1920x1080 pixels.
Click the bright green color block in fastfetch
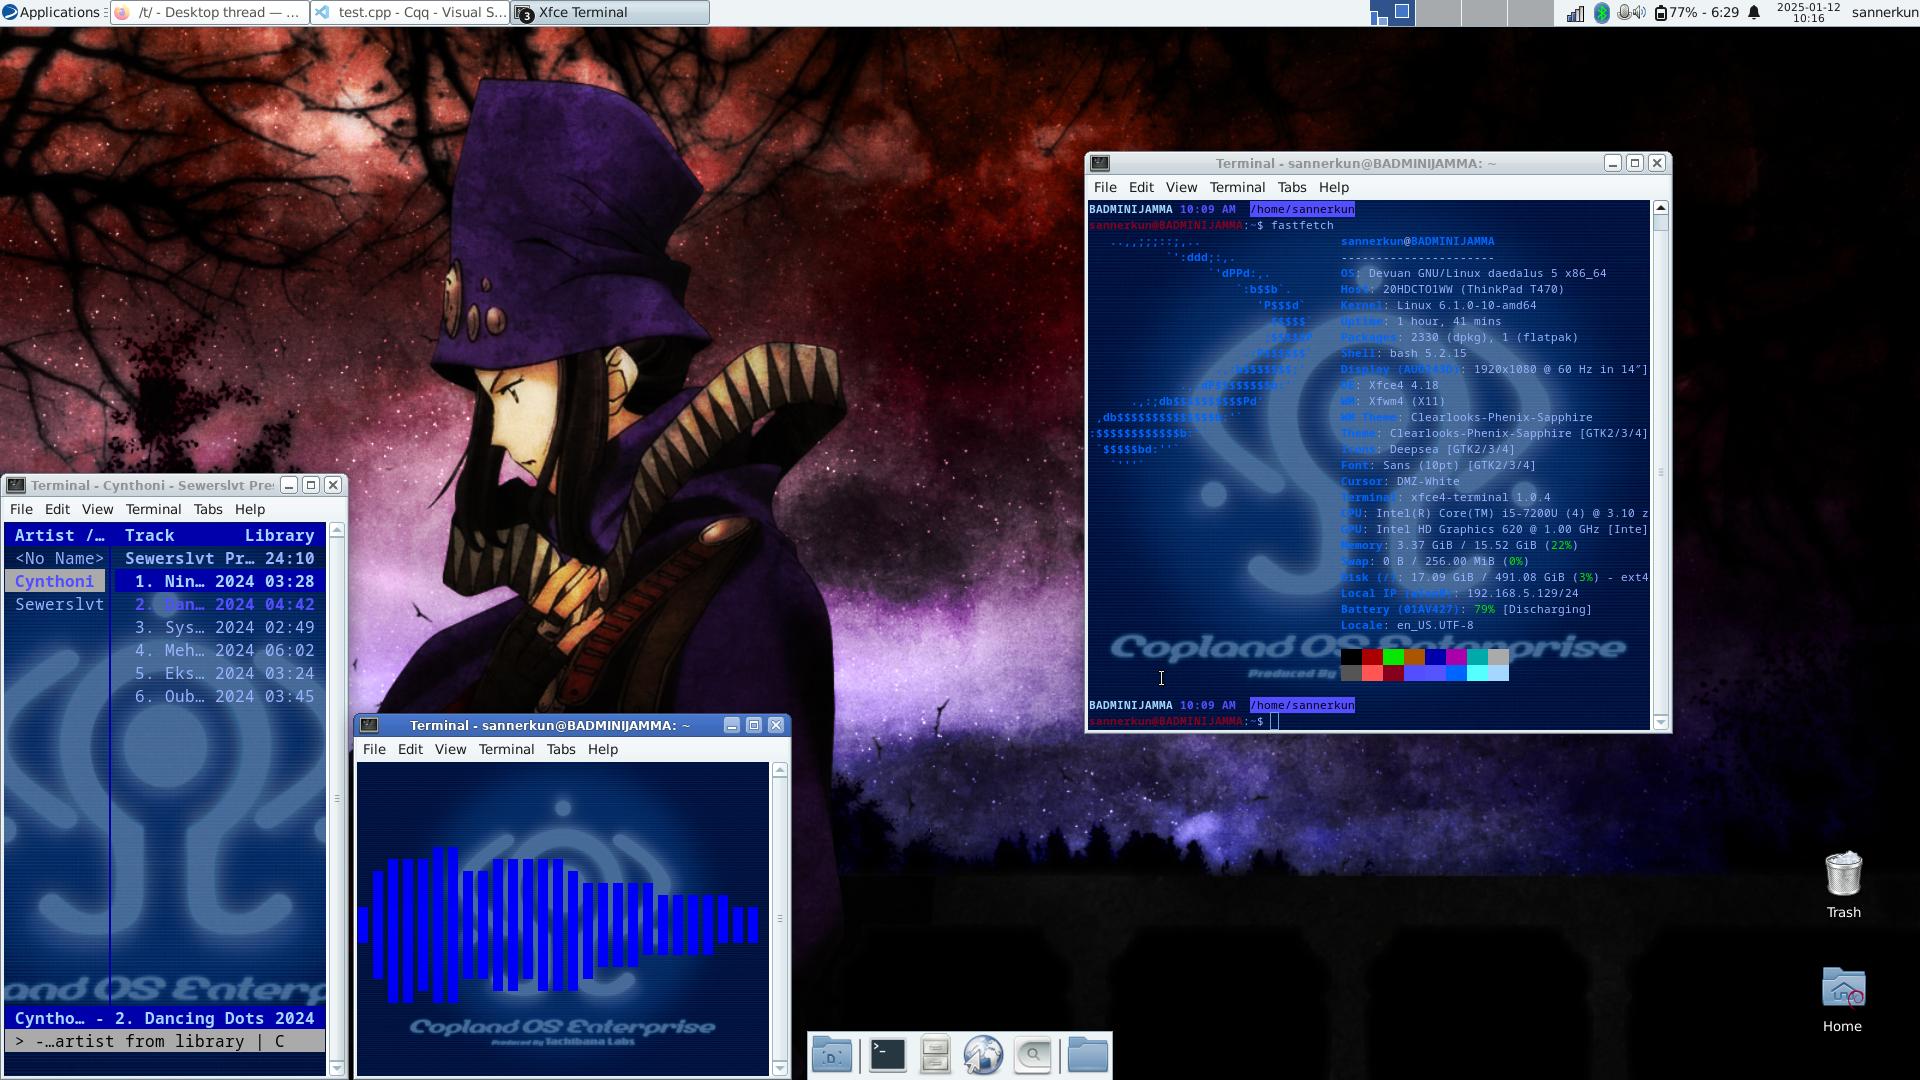click(1393, 657)
